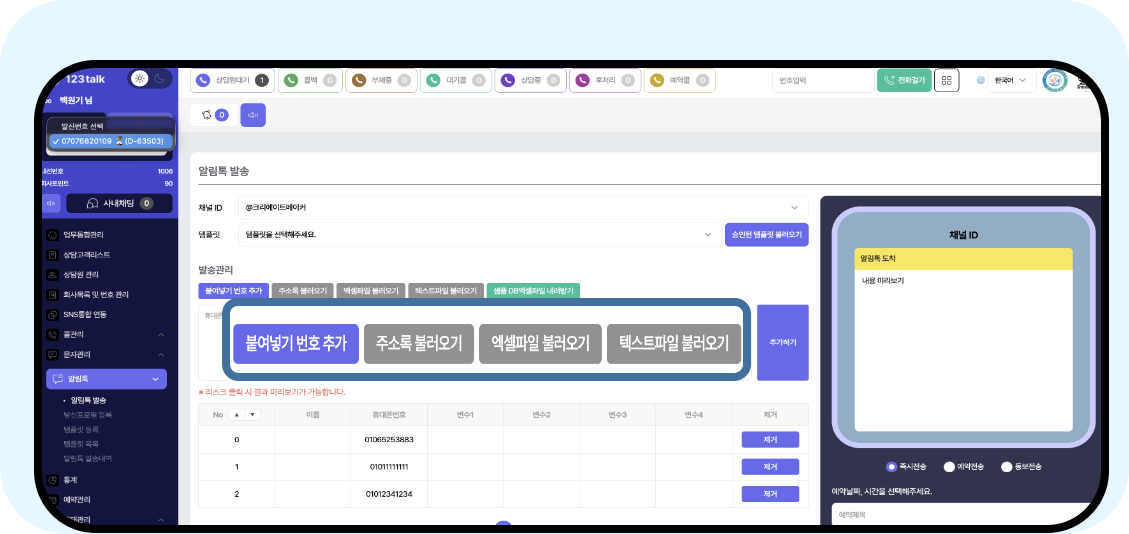
Task: Click the 후처리 purple phone icon
Action: [x=581, y=81]
